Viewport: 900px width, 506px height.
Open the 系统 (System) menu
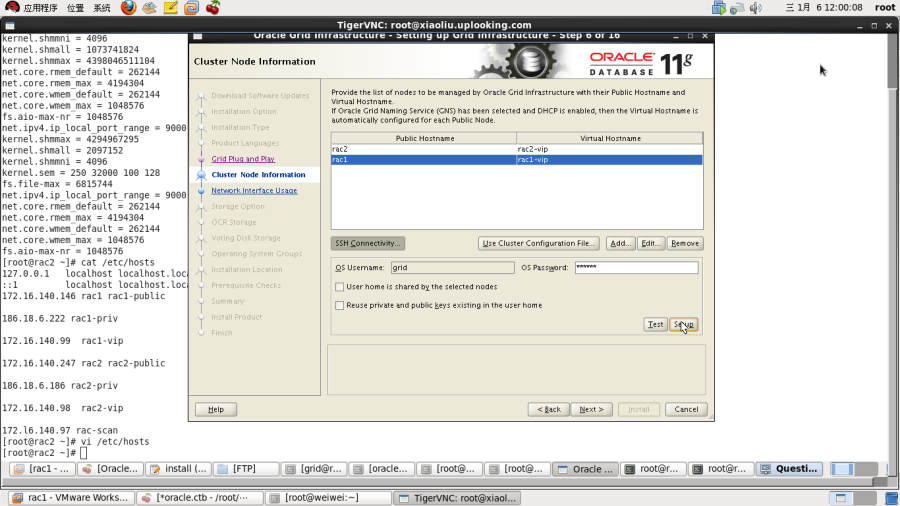(102, 7)
